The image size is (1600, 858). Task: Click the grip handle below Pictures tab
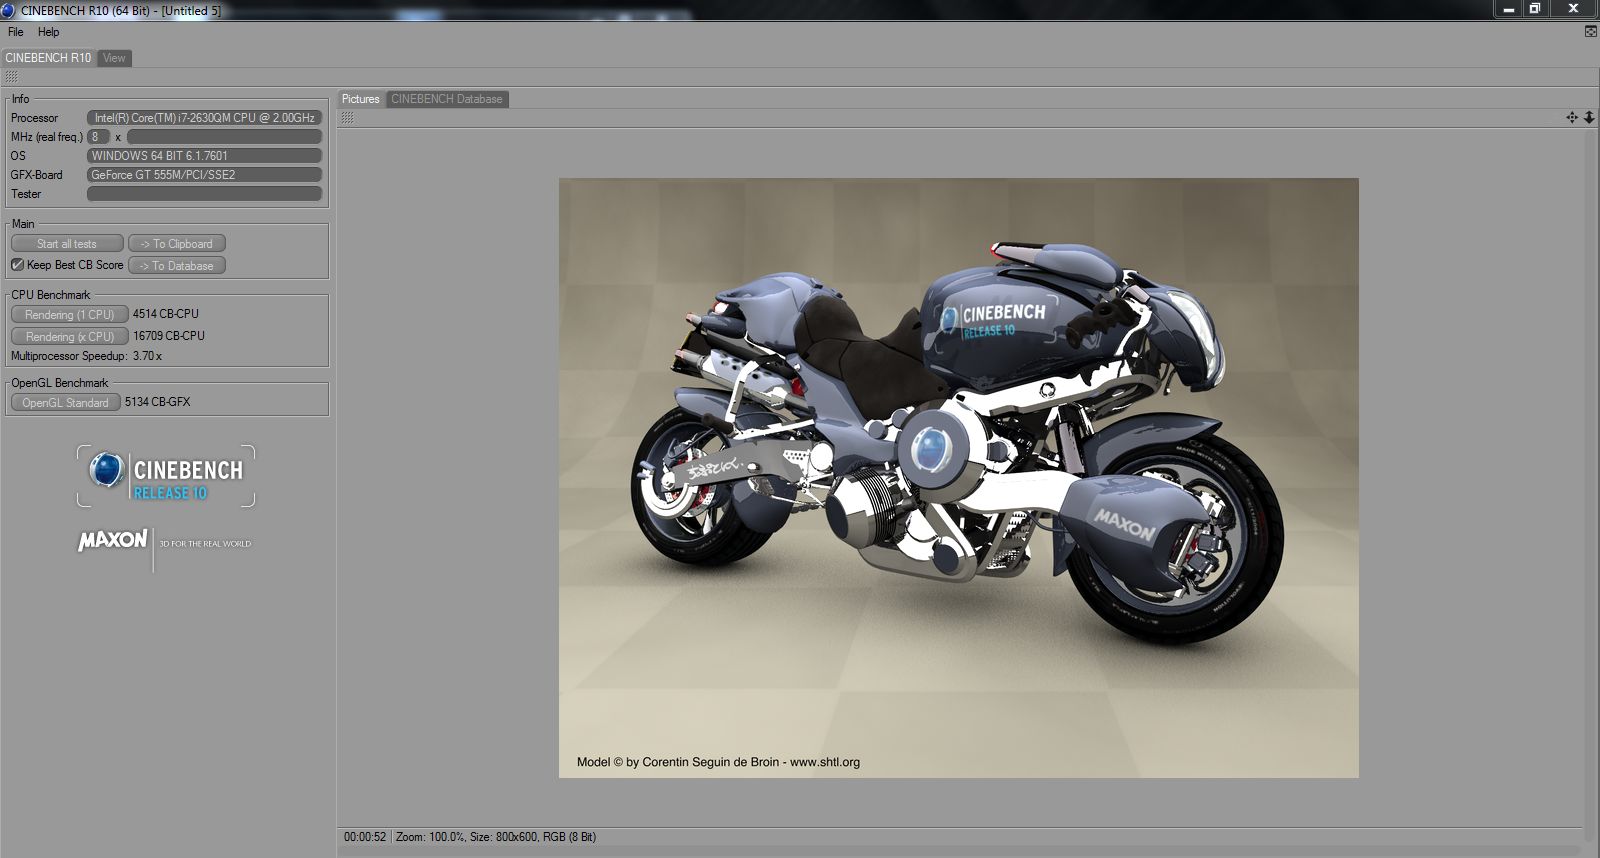(347, 118)
